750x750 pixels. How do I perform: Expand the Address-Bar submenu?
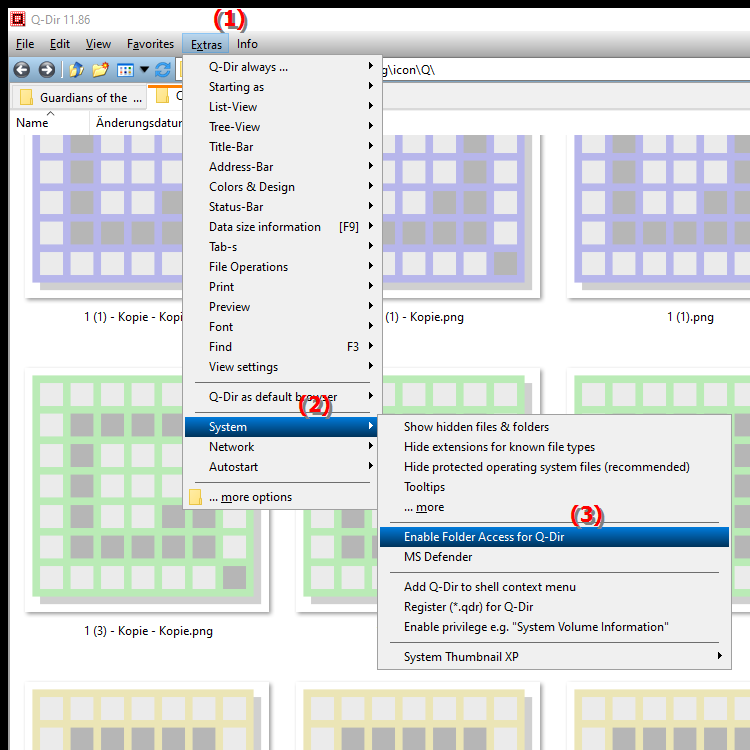pos(281,167)
